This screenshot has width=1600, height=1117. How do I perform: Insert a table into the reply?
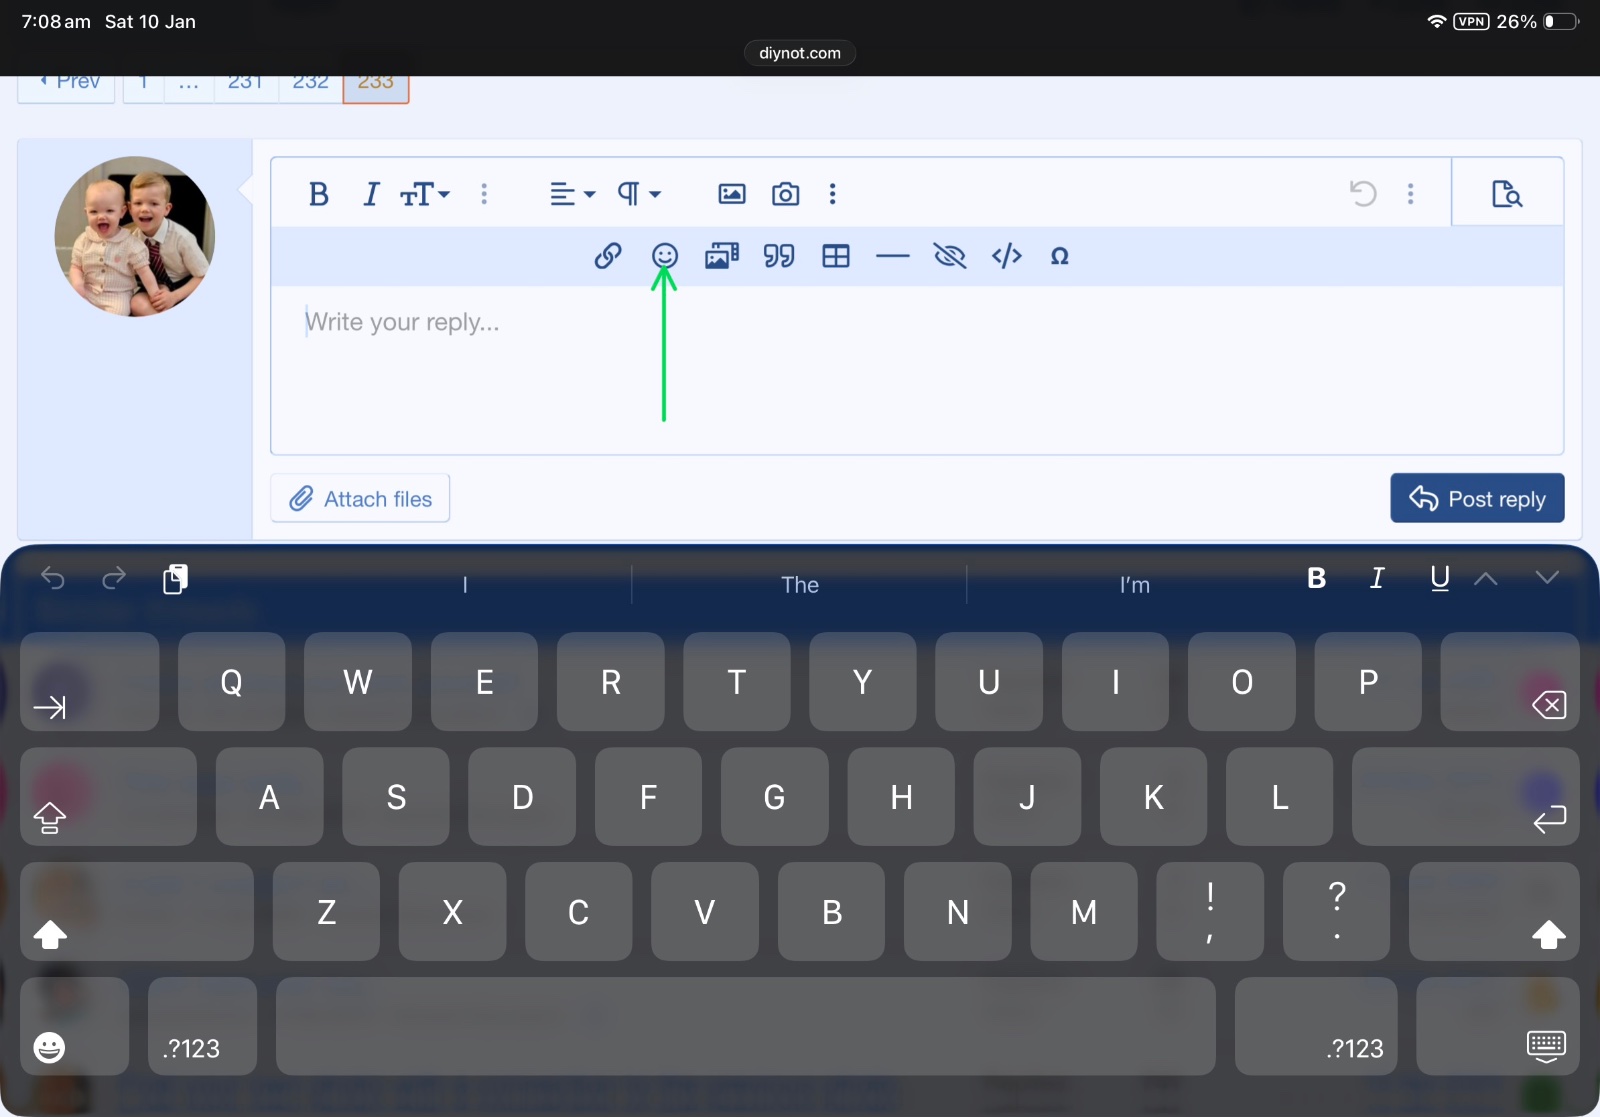pyautogui.click(x=836, y=256)
